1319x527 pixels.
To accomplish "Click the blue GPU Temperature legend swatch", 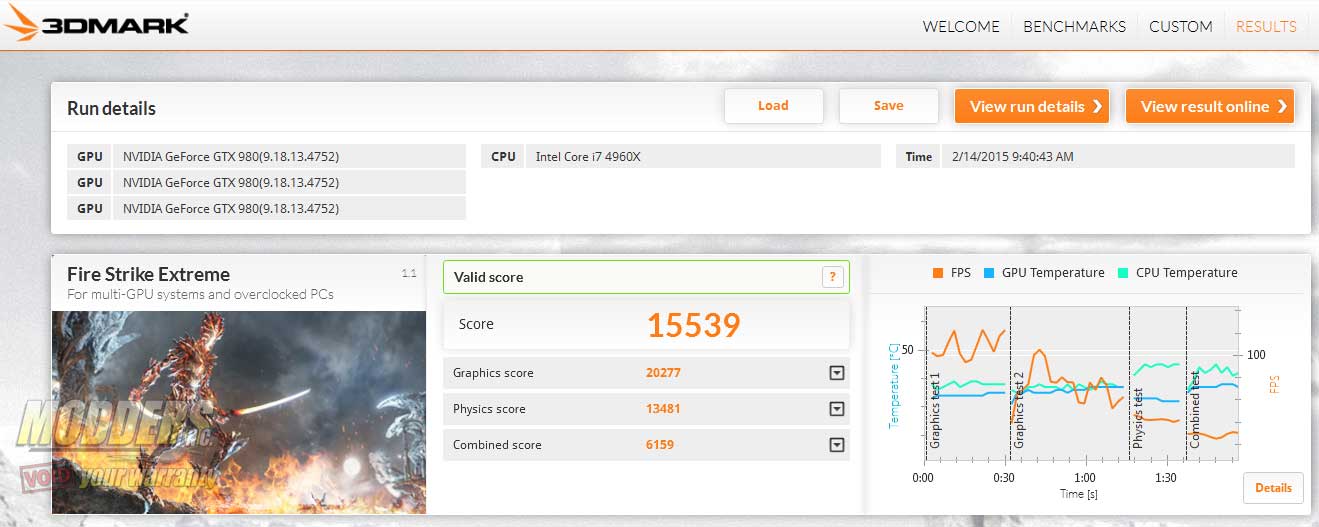I will coord(988,273).
